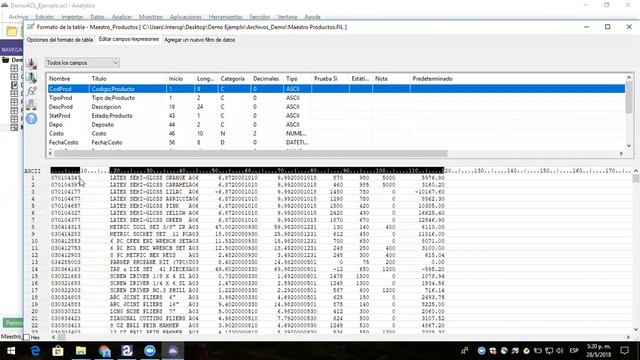Click the taskbar clock and date
Viewport: 640px width, 360px height.
[599, 351]
